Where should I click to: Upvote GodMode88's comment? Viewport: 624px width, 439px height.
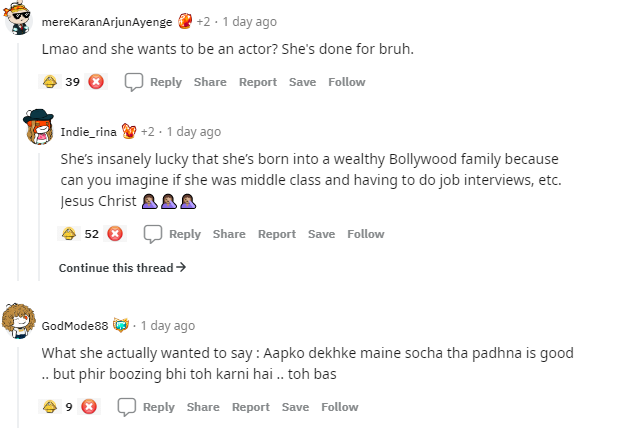click(x=49, y=407)
